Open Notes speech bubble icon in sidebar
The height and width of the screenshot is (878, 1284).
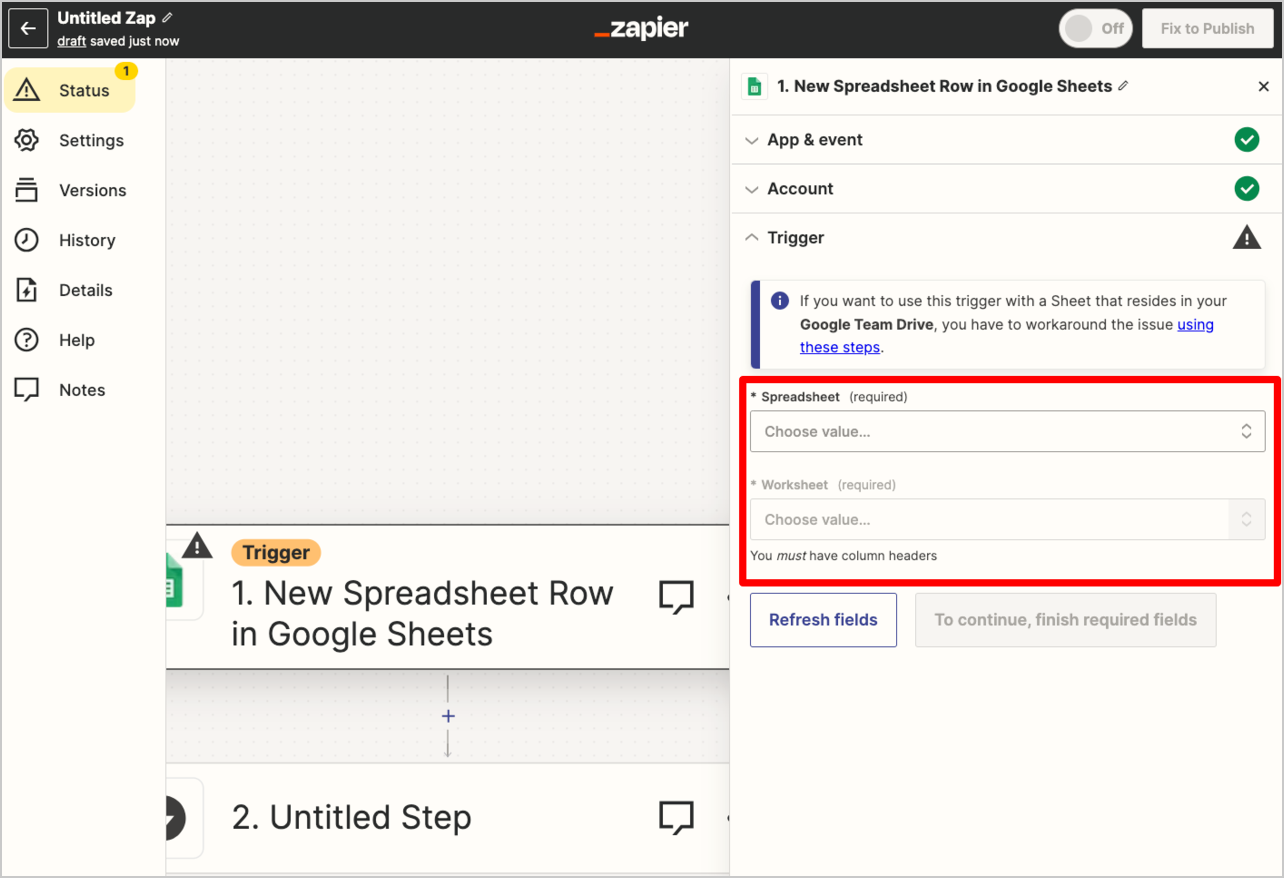point(27,390)
